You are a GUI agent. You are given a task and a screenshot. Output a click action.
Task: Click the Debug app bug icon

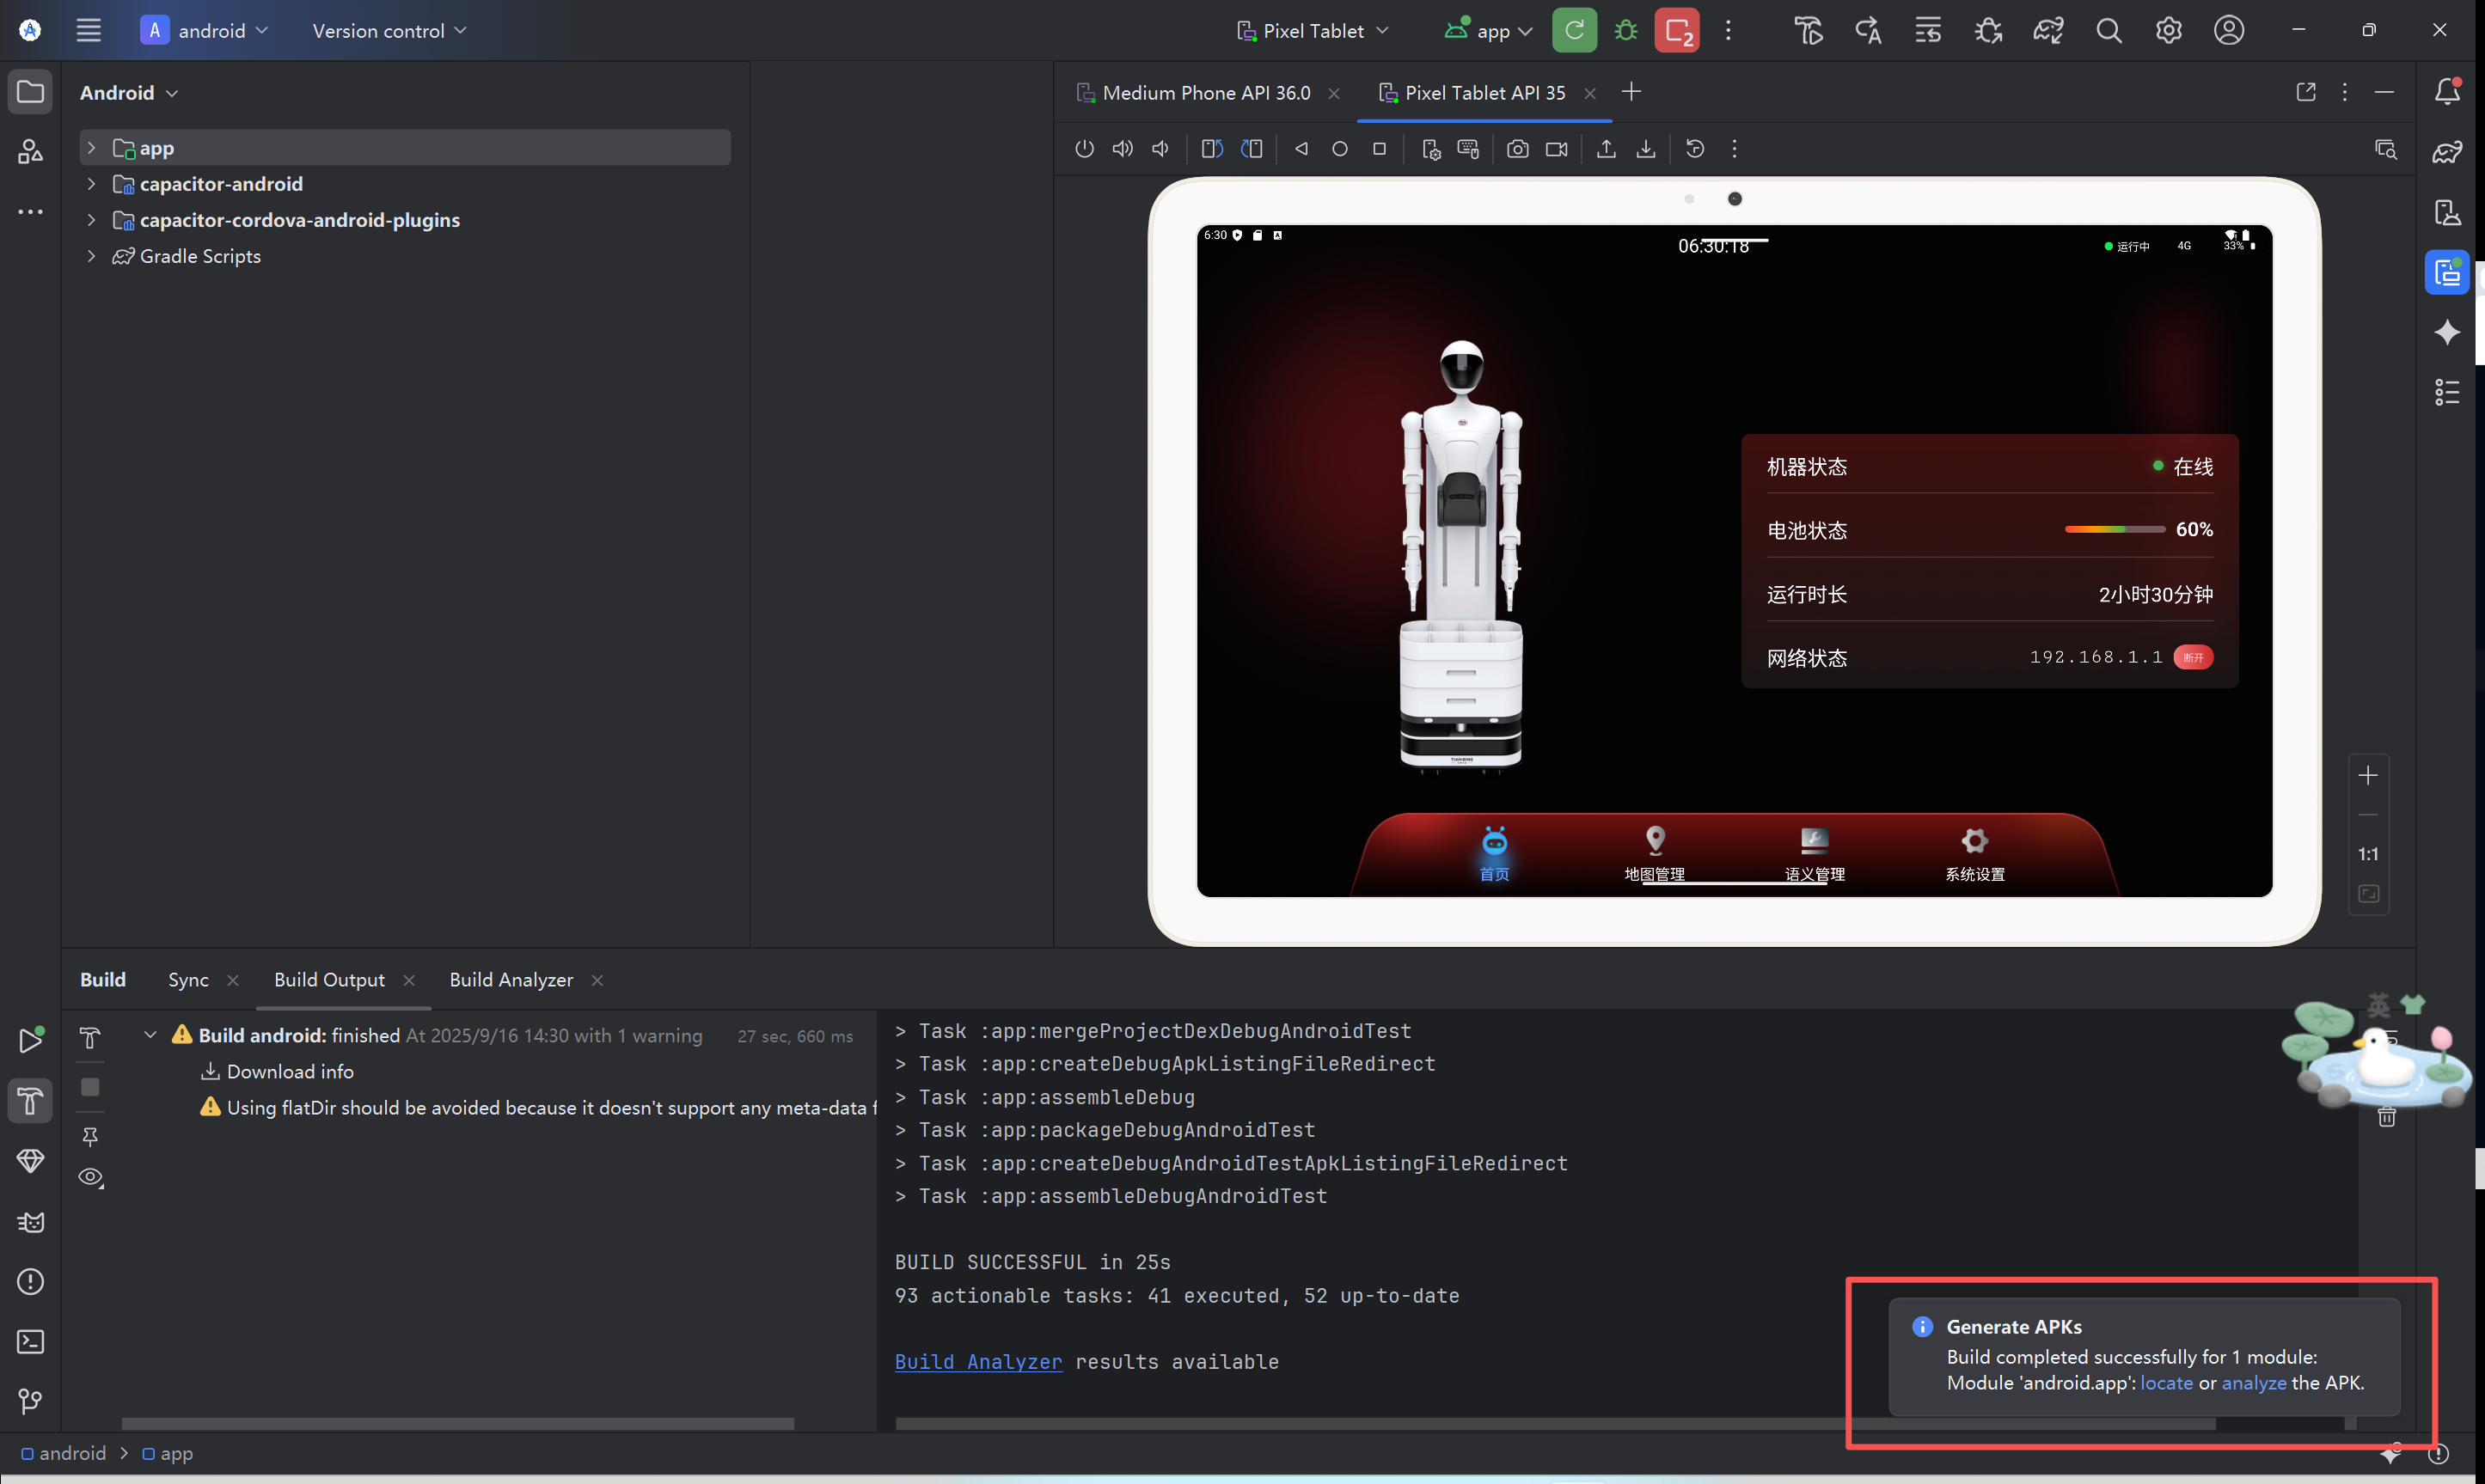1626,30
